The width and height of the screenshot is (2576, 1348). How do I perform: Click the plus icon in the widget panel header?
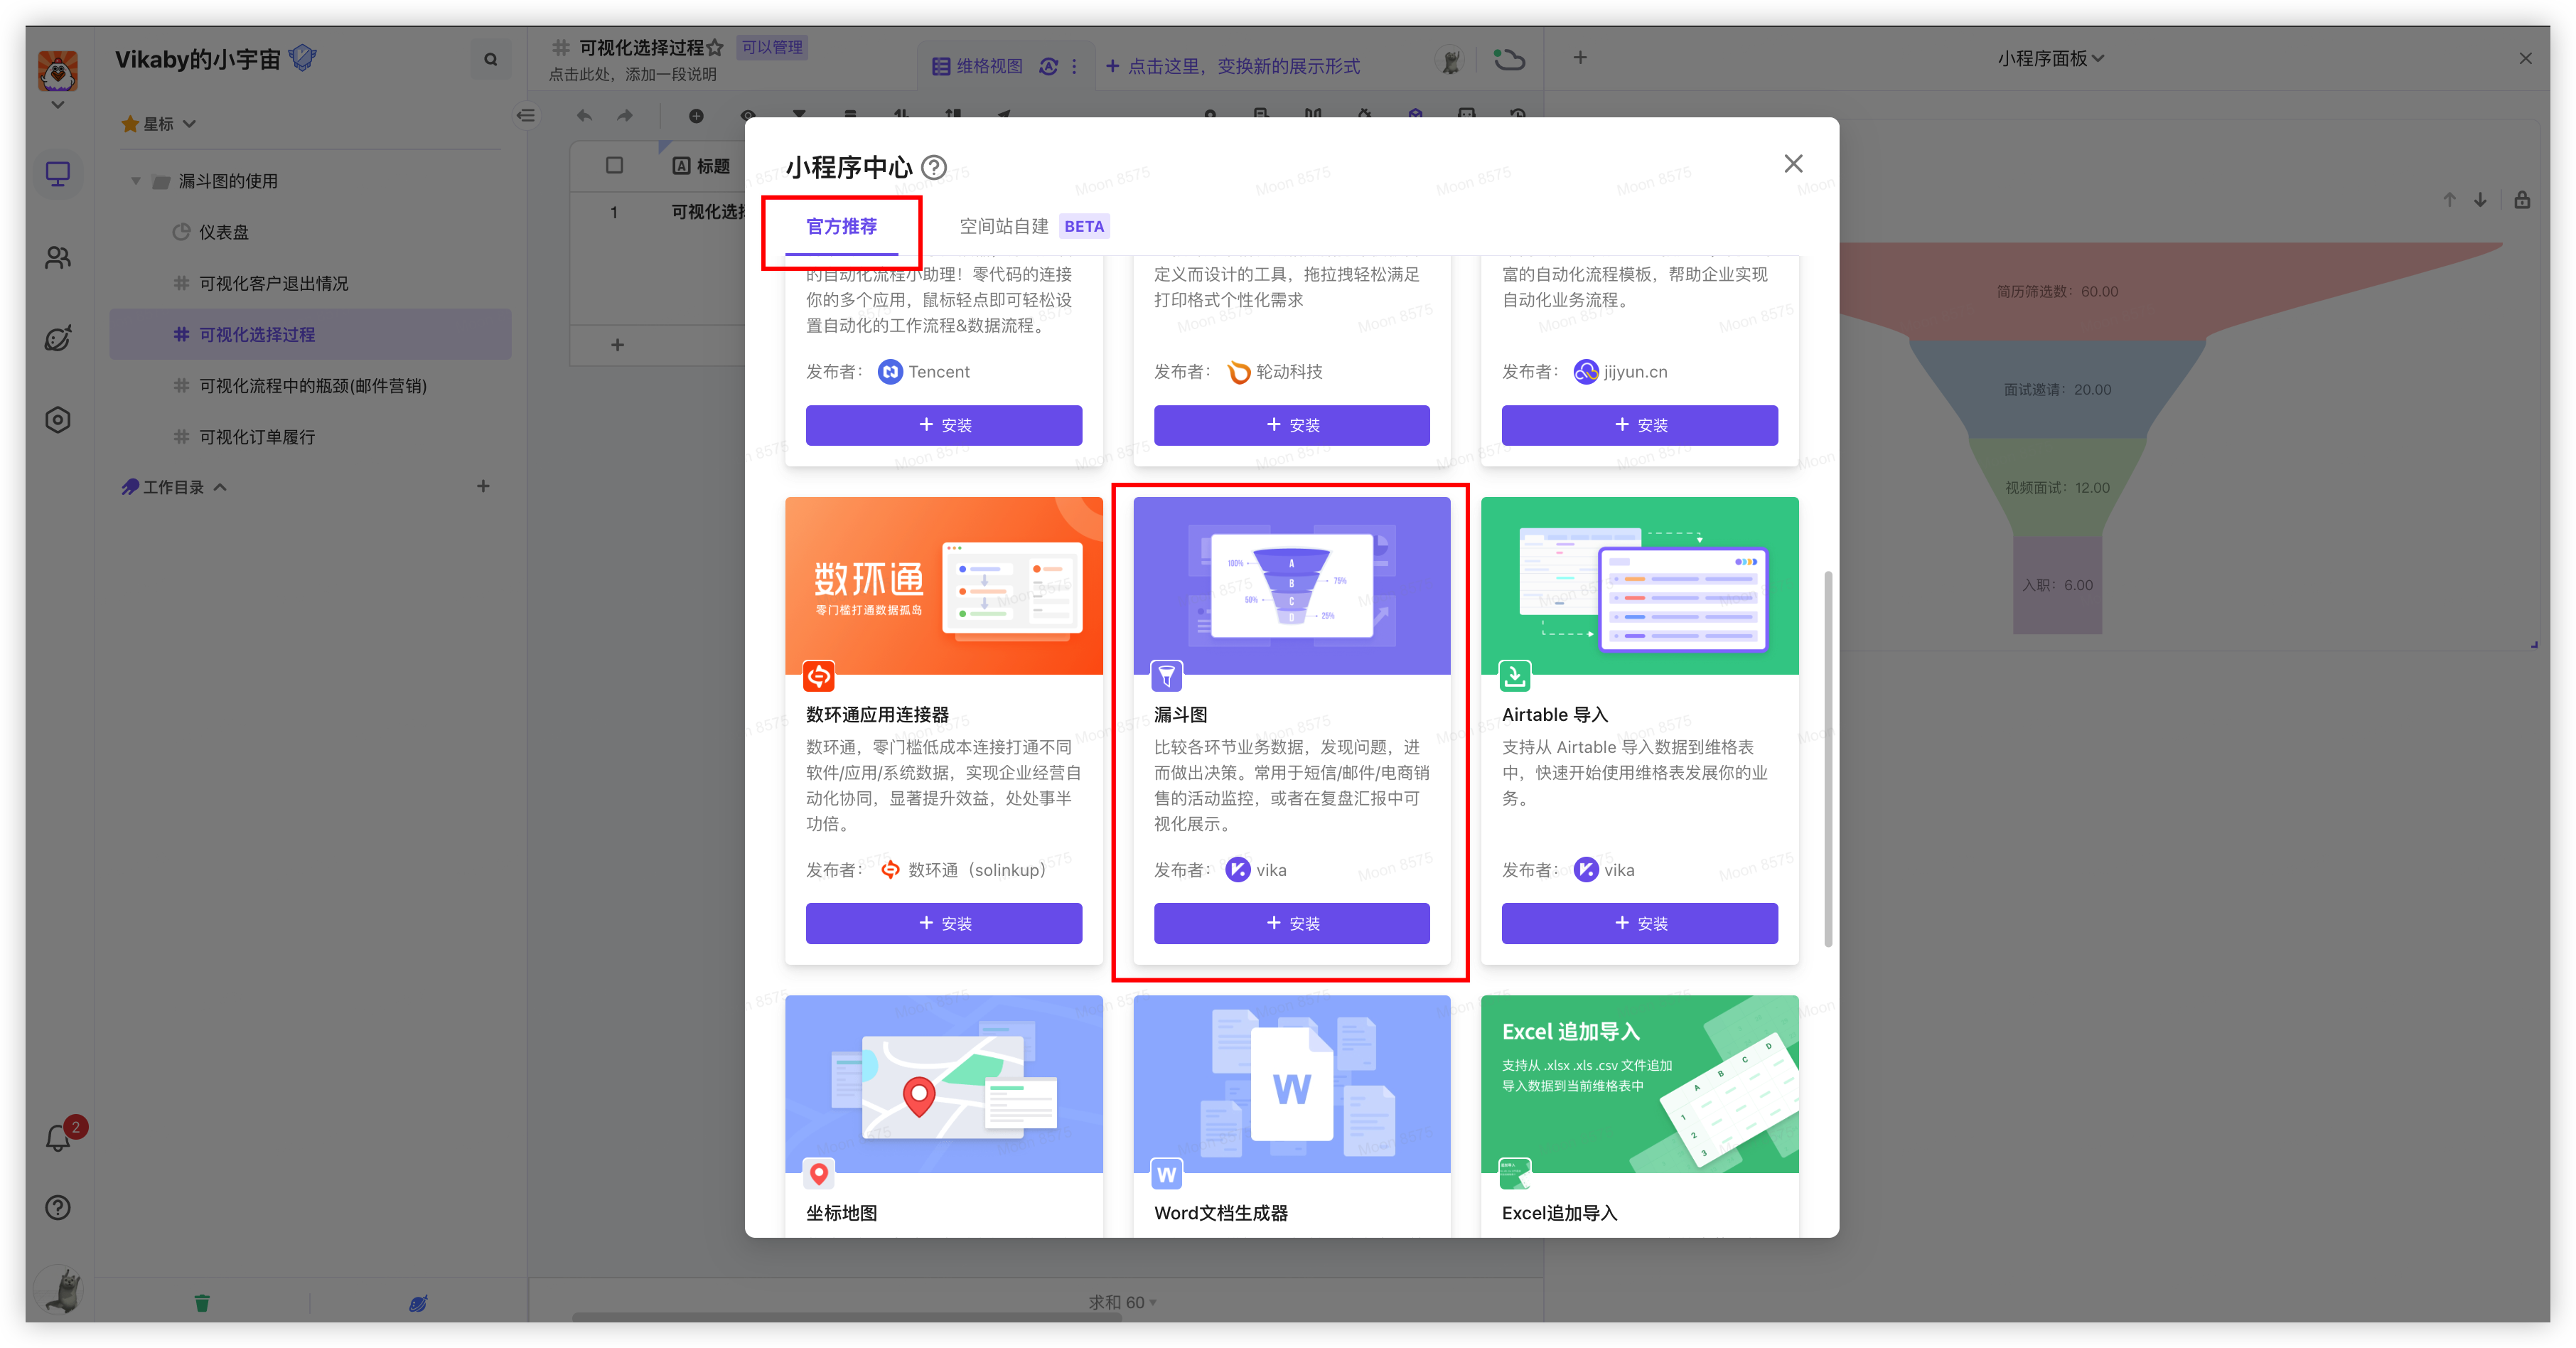click(x=1580, y=58)
